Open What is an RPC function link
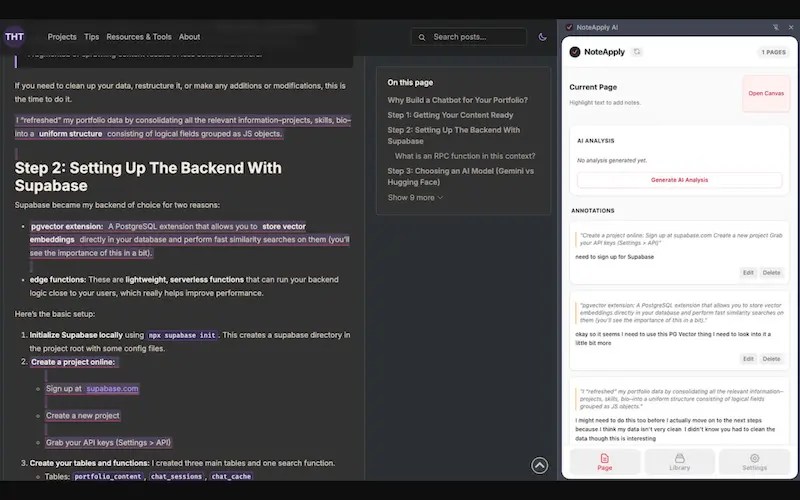Image resolution: width=800 pixels, height=500 pixels. (465, 156)
